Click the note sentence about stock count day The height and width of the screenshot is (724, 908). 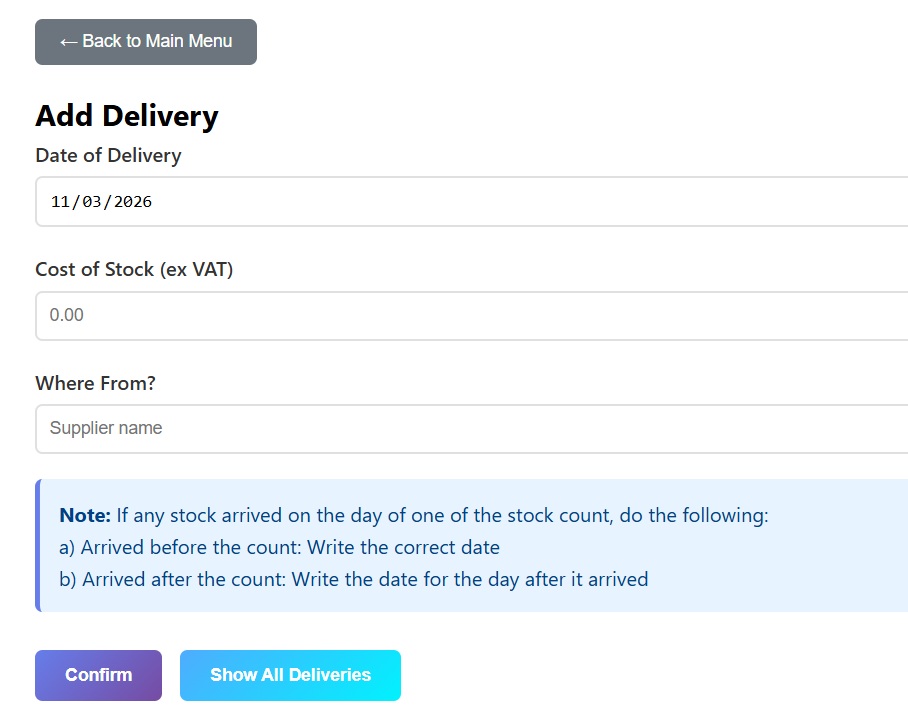click(442, 516)
